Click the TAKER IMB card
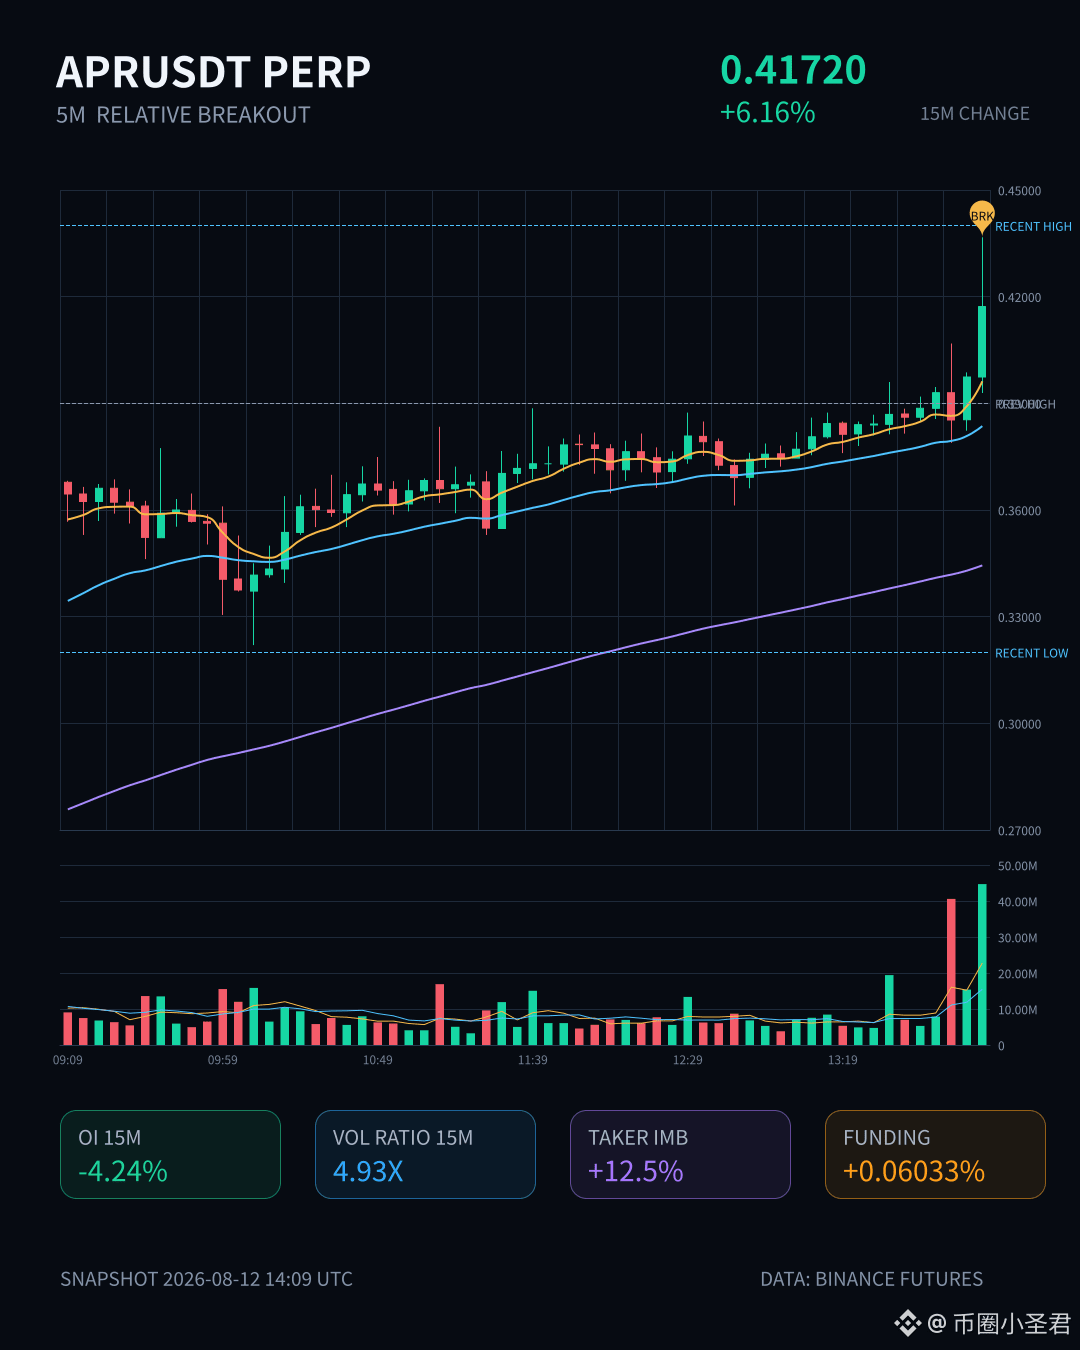 point(680,1154)
